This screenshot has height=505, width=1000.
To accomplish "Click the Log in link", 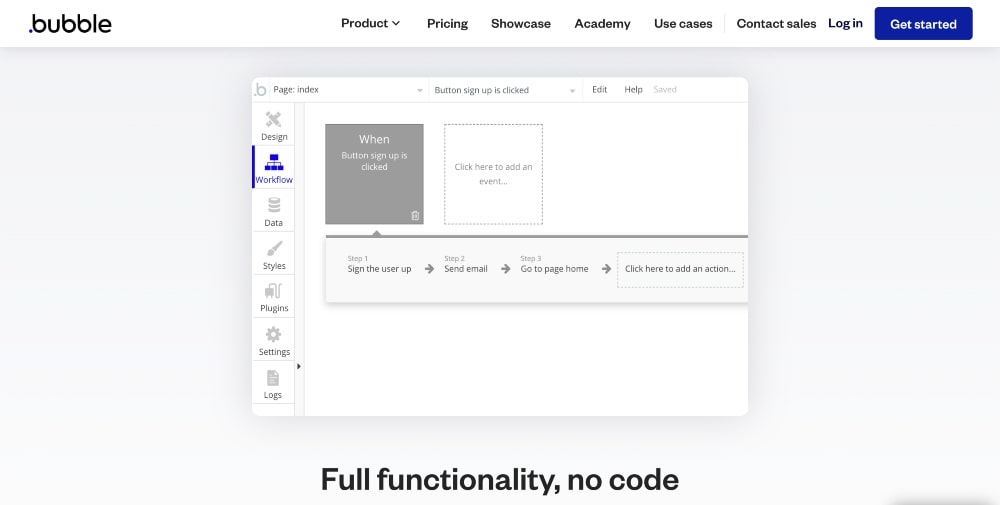I will [x=845, y=23].
